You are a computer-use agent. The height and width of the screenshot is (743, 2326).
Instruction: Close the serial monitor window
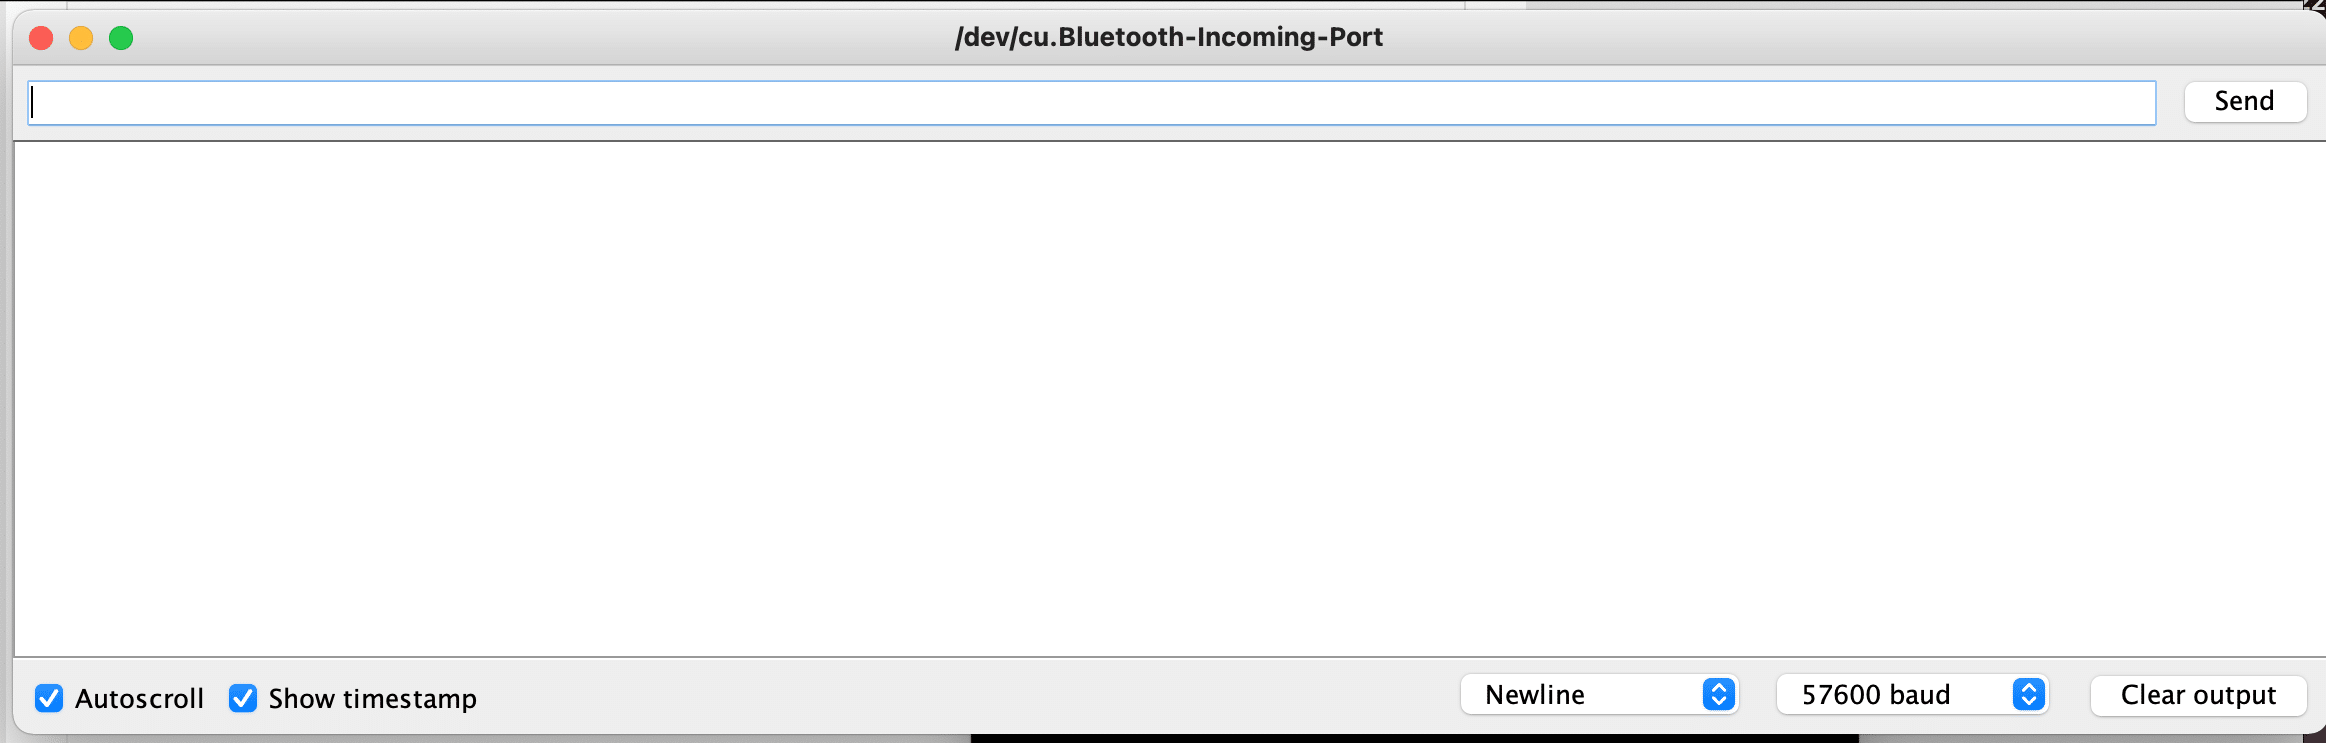tap(41, 38)
